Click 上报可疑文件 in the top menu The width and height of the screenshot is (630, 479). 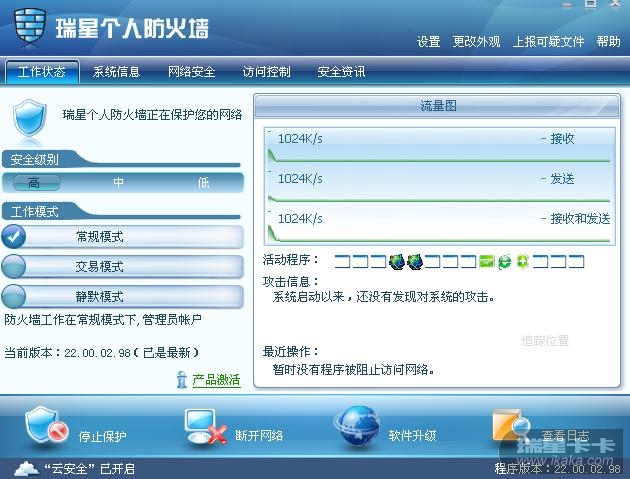click(x=548, y=41)
